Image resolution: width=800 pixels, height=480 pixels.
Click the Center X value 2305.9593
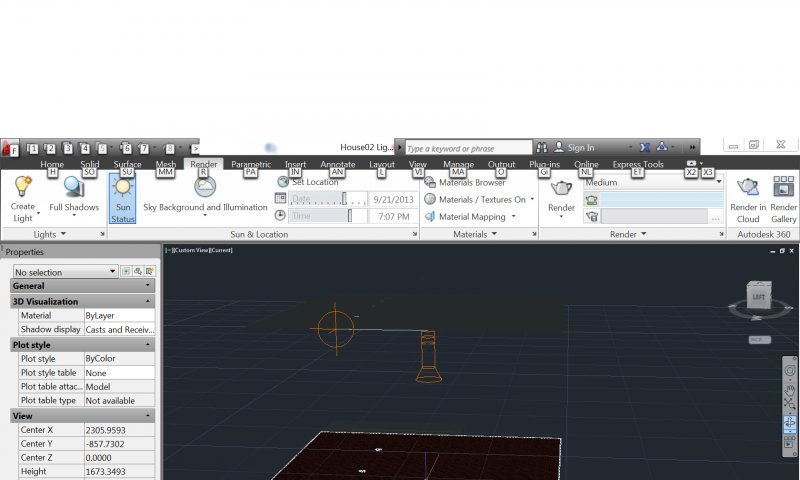tap(119, 430)
